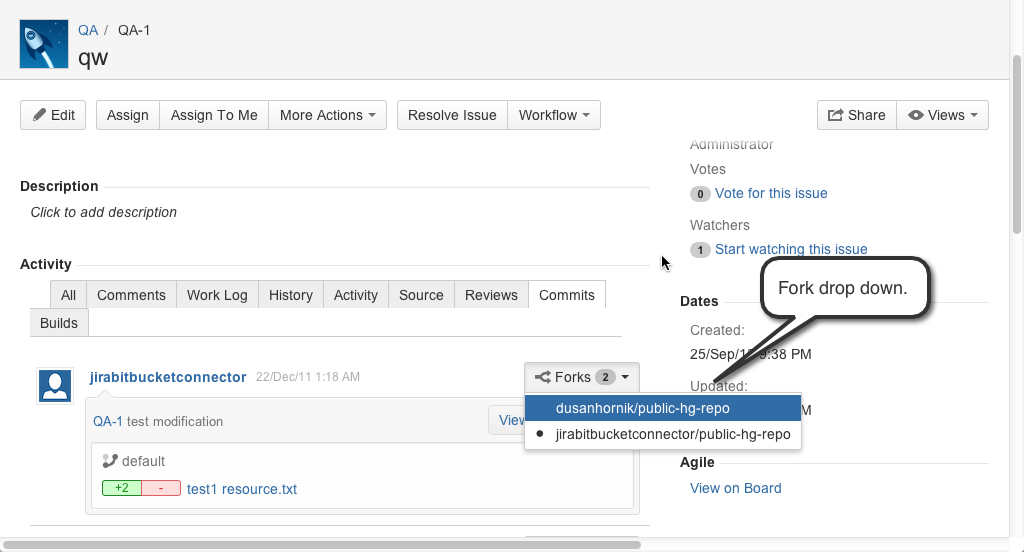Open the More Actions dropdown
The height and width of the screenshot is (552, 1024).
328,115
